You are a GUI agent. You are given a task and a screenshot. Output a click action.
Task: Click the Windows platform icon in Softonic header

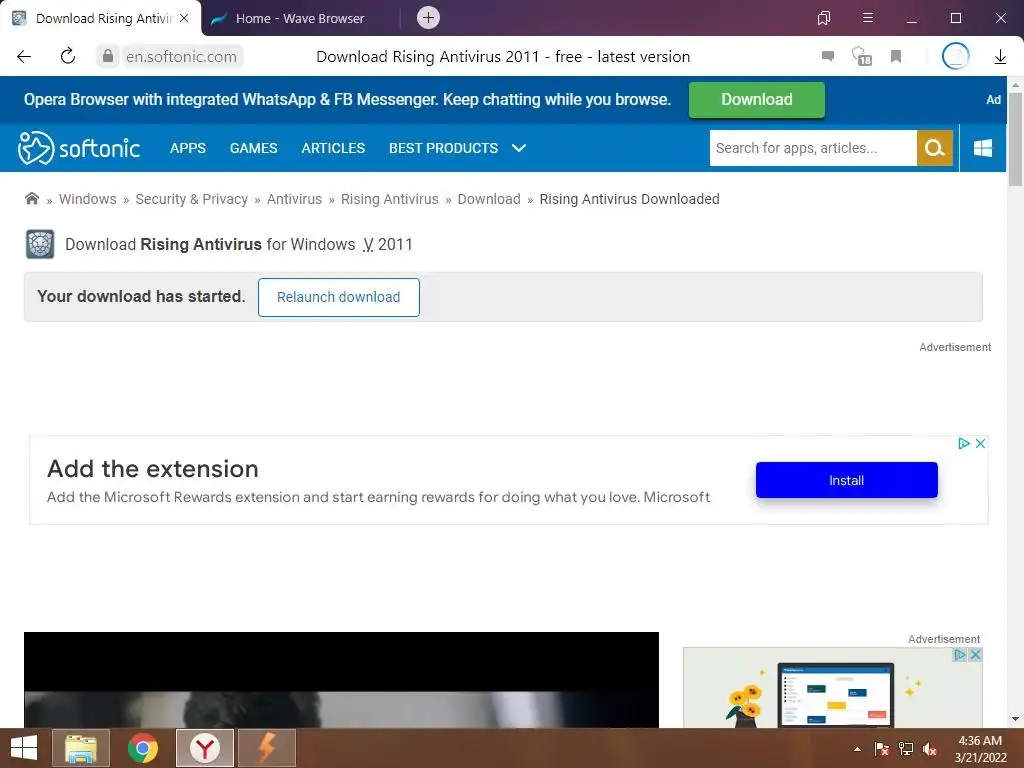pos(983,148)
